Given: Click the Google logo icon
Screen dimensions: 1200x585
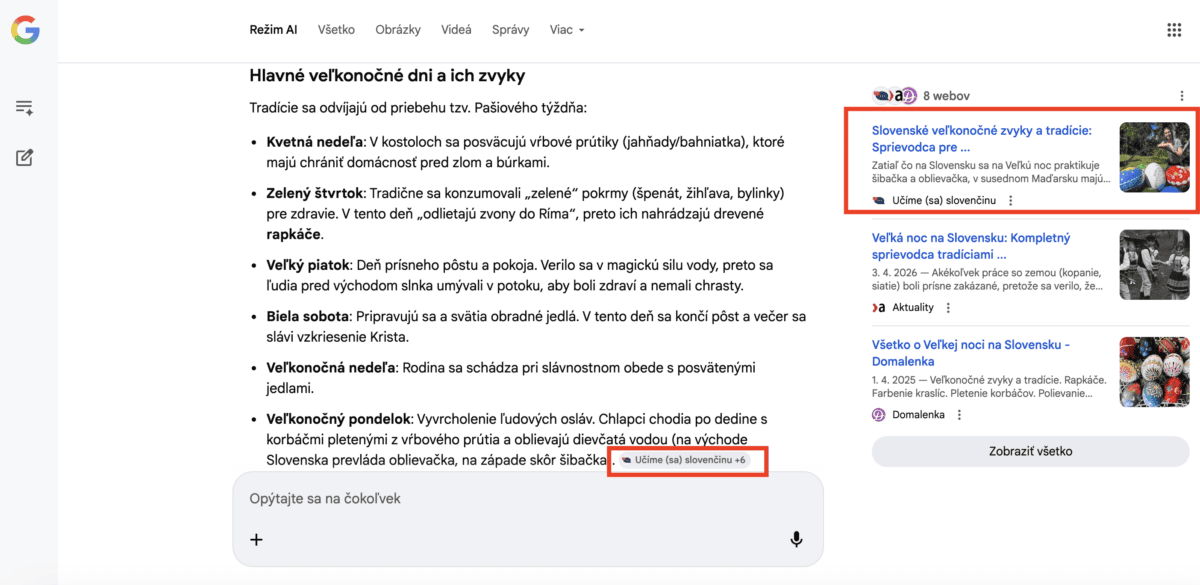Looking at the screenshot, I should click(25, 29).
